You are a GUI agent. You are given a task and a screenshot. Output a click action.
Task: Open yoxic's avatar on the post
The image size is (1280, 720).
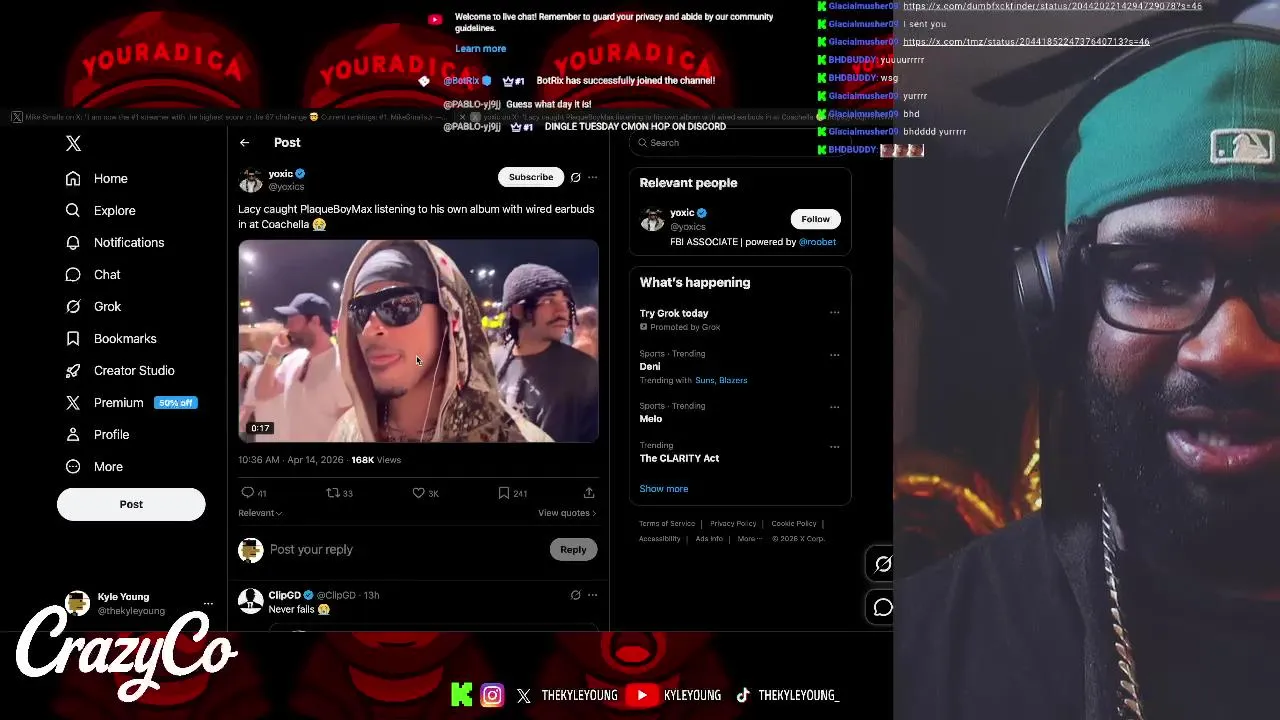250,180
